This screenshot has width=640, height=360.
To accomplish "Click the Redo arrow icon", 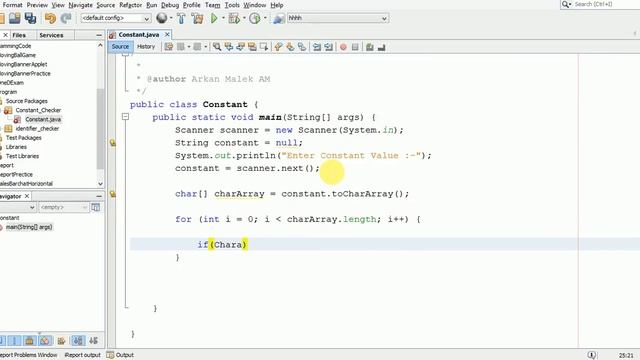I will click(66, 18).
